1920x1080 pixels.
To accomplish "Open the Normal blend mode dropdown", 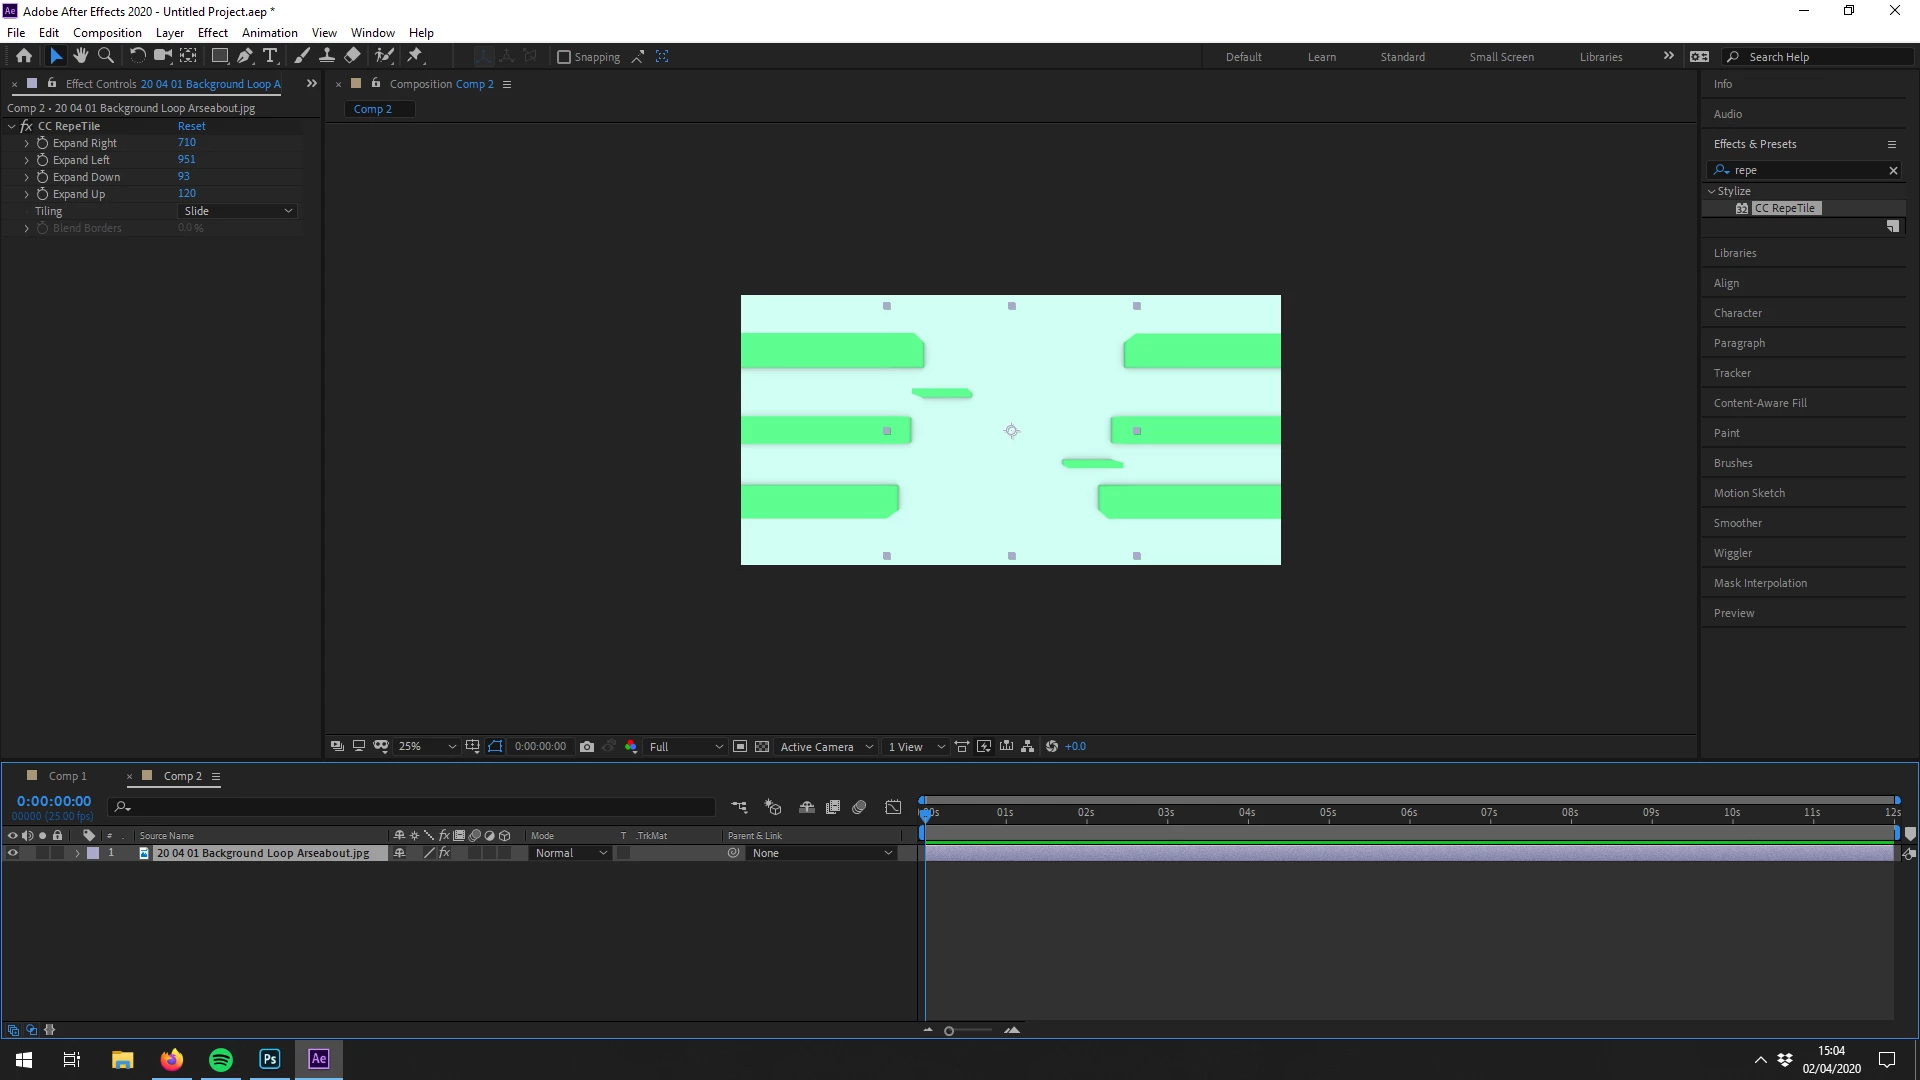I will click(x=570, y=853).
